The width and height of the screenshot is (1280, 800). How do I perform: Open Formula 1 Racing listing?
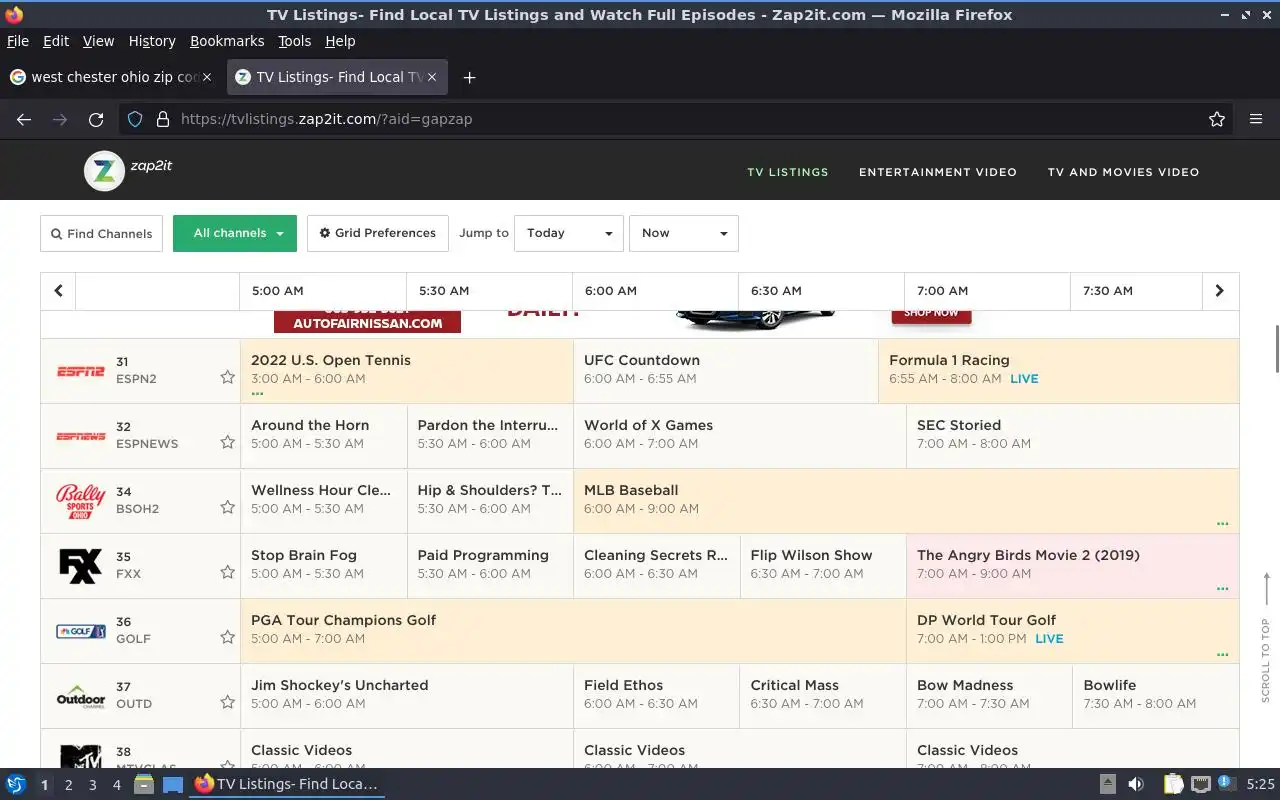1058,371
